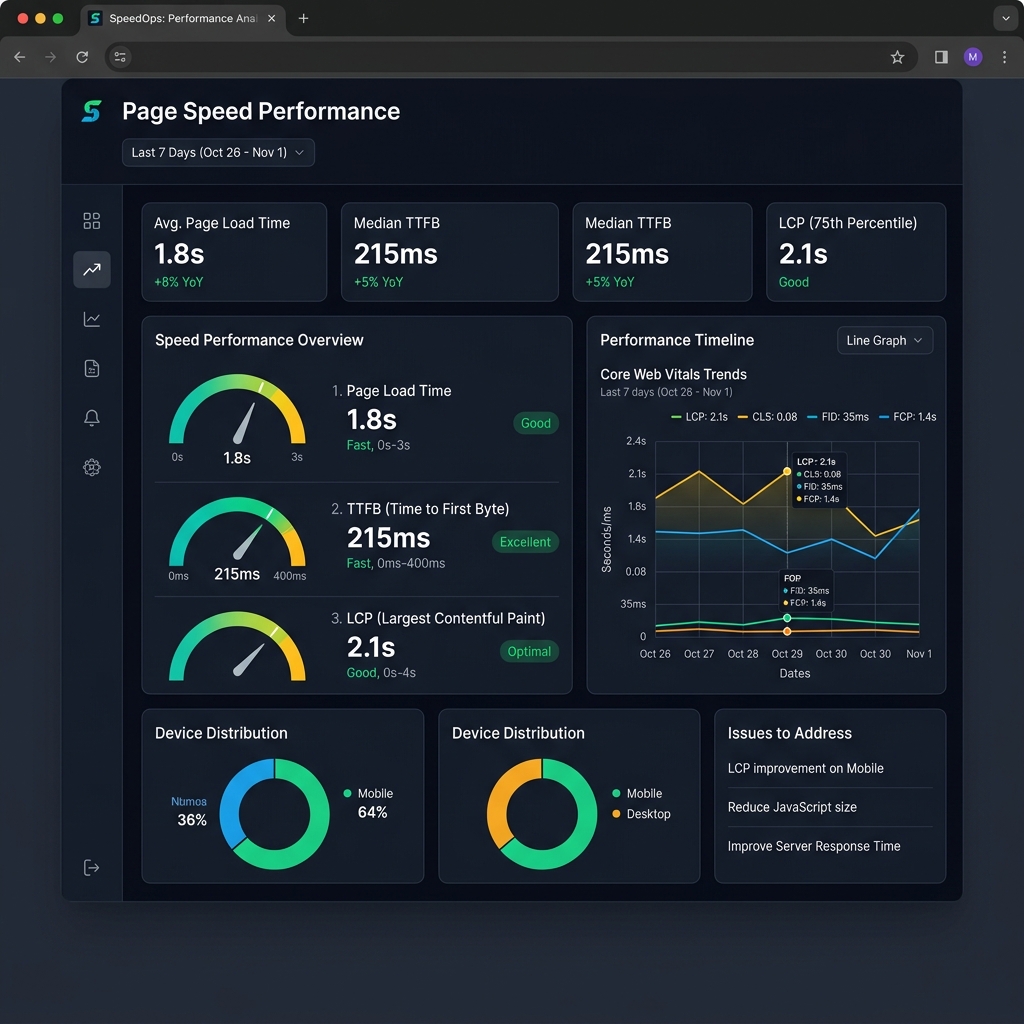Open the dashboard grid icon in sidebar

pos(91,221)
